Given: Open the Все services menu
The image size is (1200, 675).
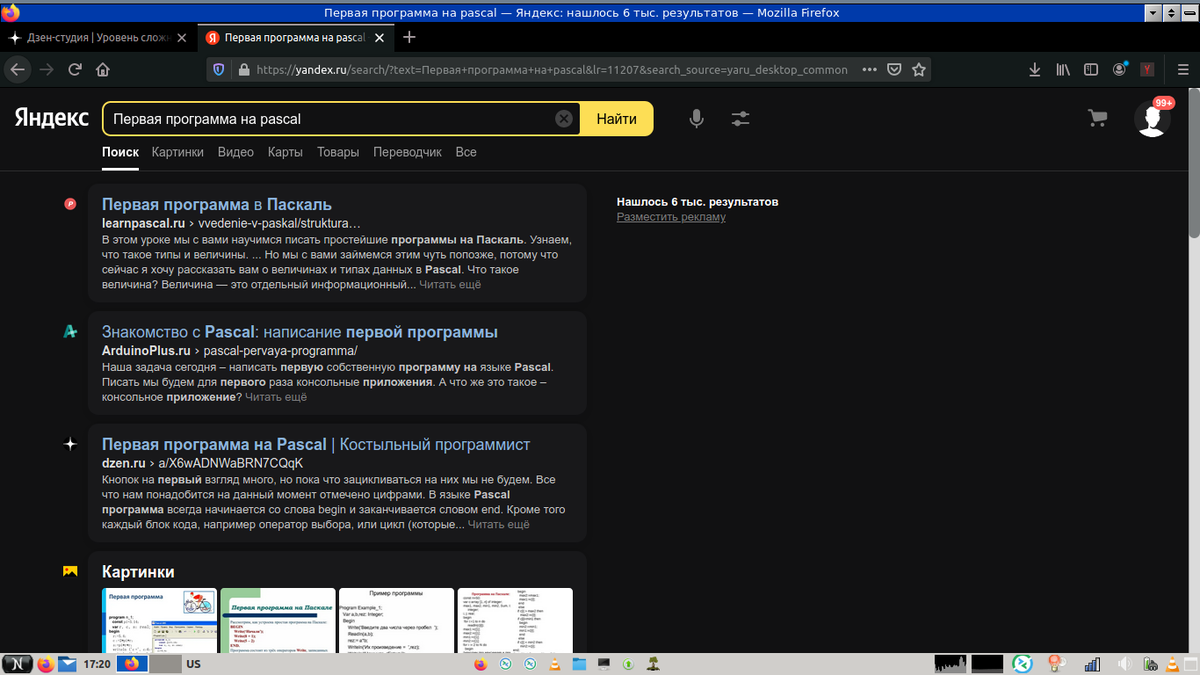Looking at the screenshot, I should [x=466, y=152].
